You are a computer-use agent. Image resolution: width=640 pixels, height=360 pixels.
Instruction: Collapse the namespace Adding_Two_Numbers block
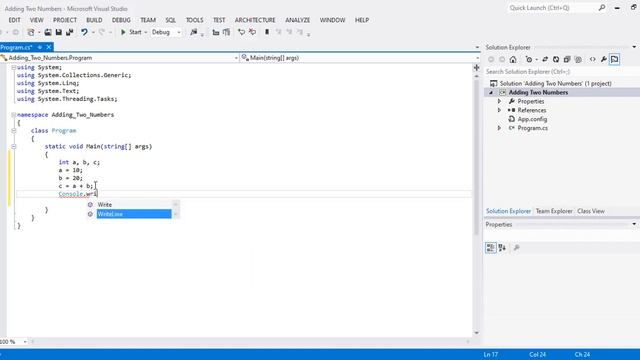pos(13,115)
